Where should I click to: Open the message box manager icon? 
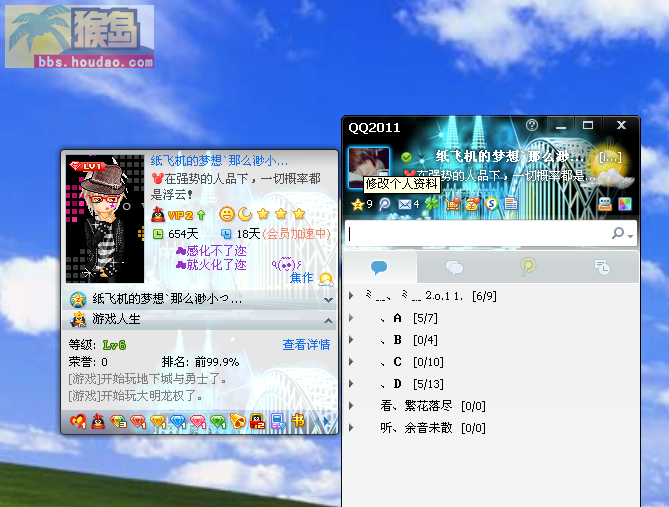(x=605, y=204)
